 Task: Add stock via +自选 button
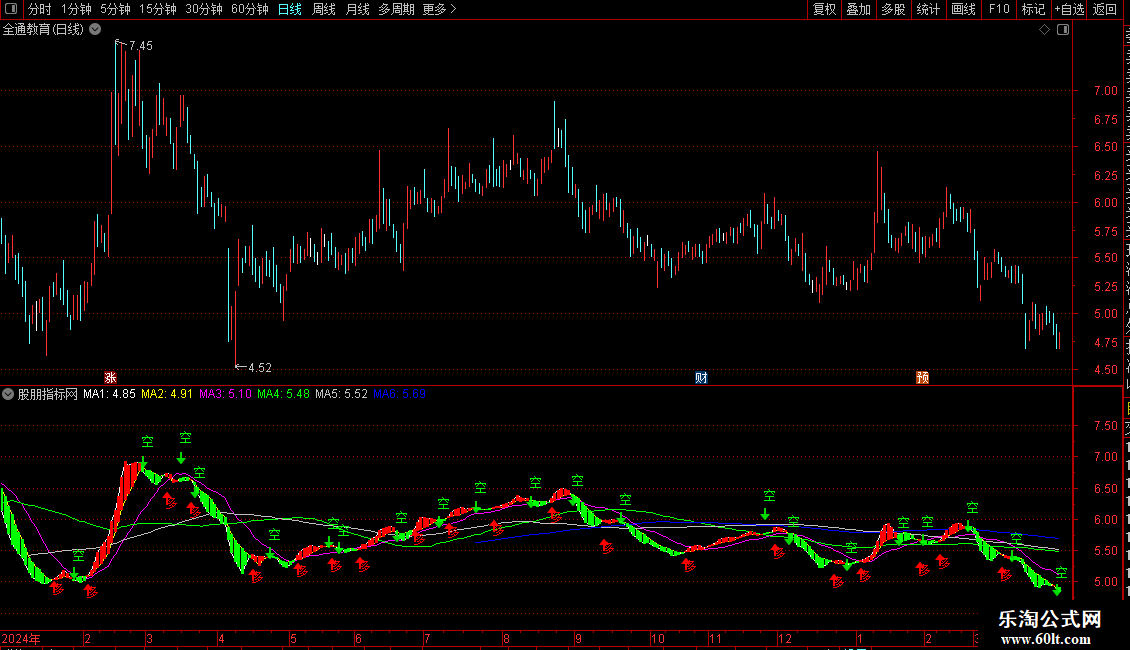(x=1069, y=9)
